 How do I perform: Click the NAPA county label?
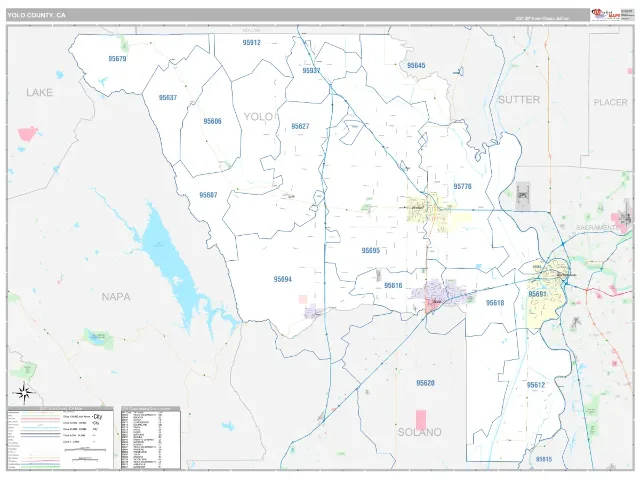point(116,297)
